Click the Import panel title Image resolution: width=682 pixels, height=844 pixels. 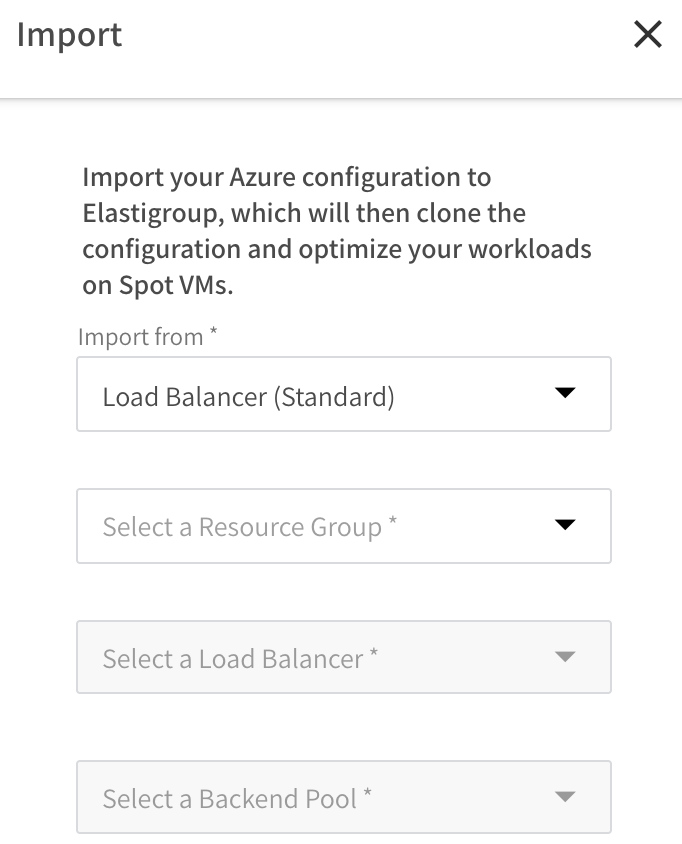69,35
